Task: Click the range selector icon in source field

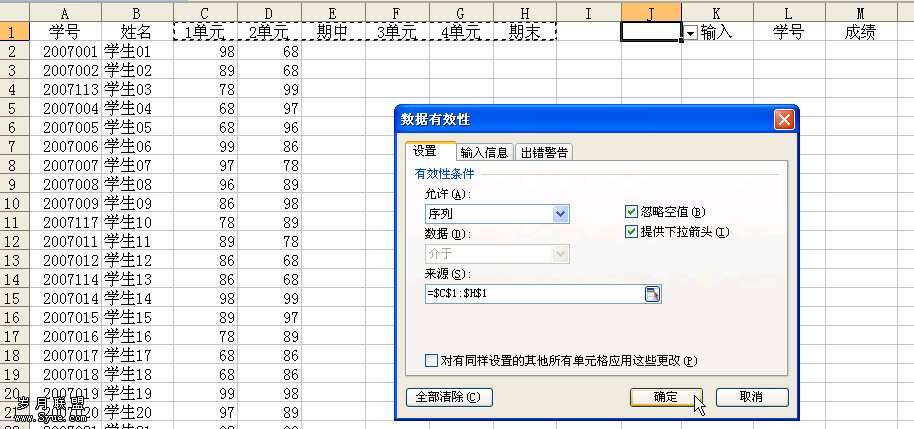Action: (x=652, y=294)
